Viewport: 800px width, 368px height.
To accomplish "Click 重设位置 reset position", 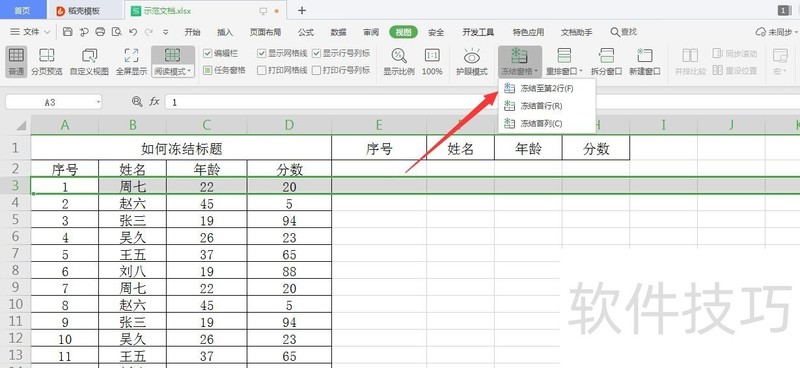I will (735, 70).
